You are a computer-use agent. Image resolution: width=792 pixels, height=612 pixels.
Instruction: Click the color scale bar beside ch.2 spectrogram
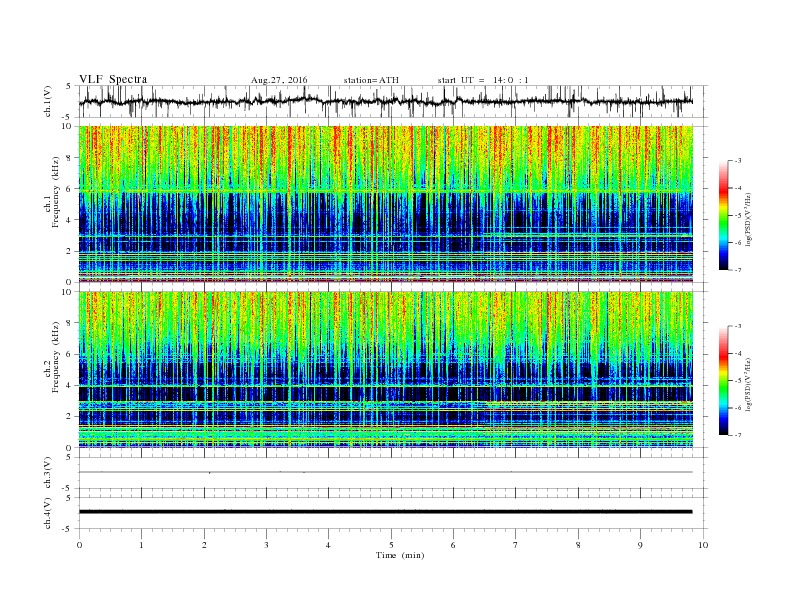point(724,380)
